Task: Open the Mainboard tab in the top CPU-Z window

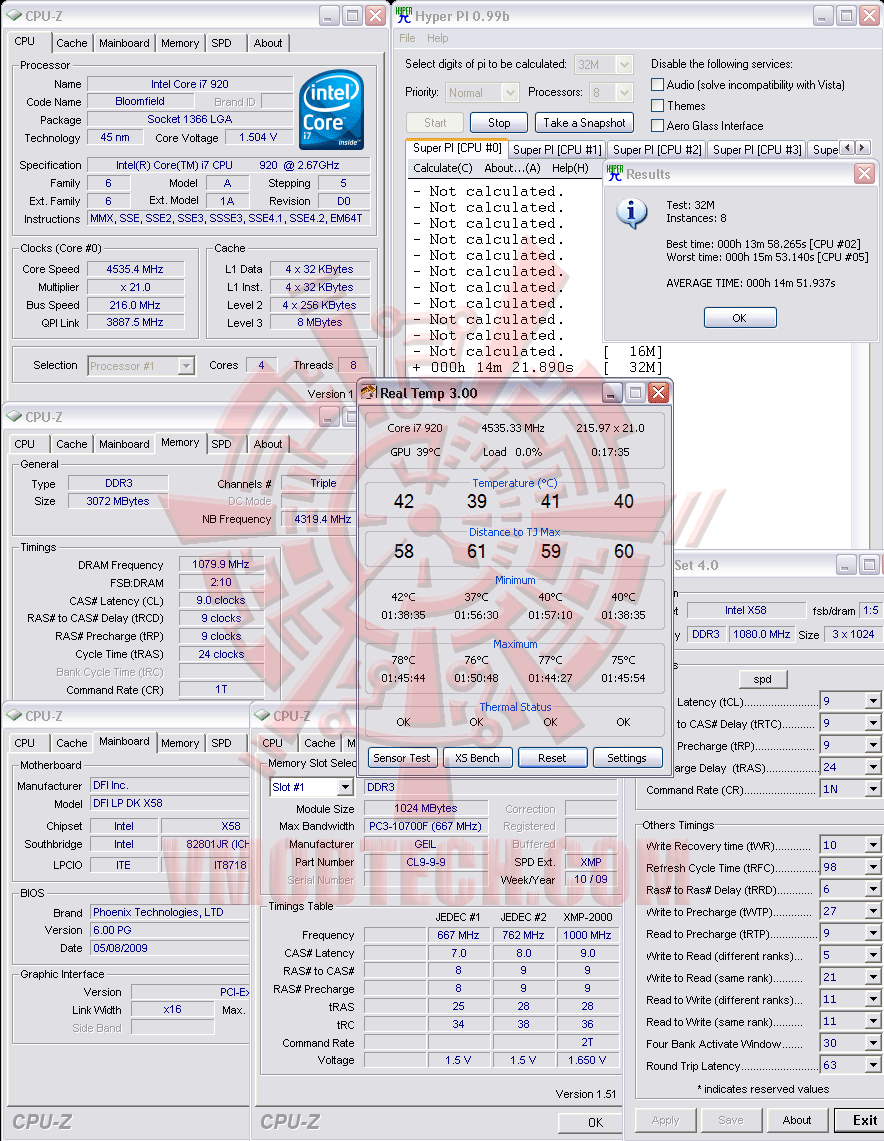Action: coord(124,43)
